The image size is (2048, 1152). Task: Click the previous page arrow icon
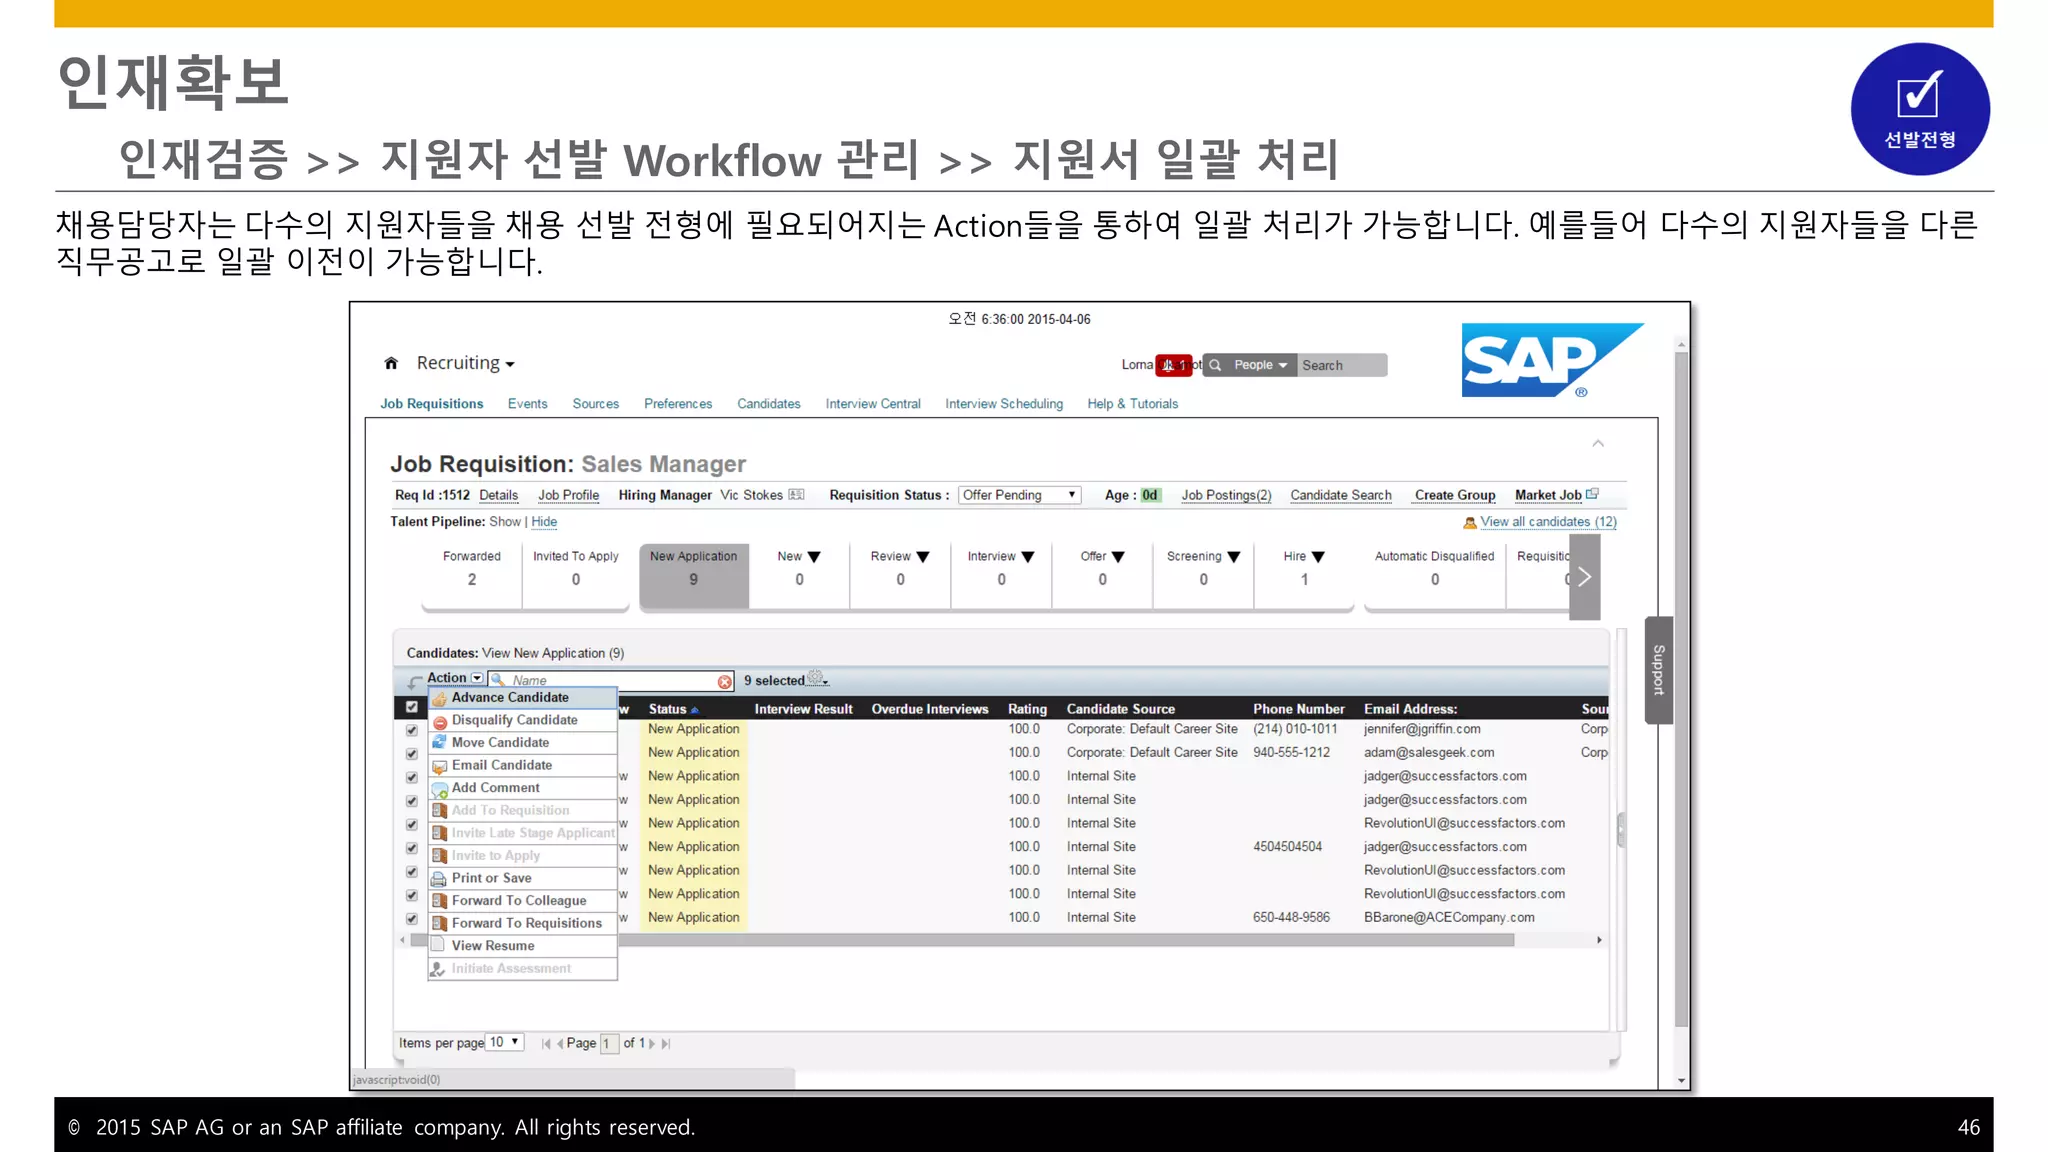click(560, 1043)
